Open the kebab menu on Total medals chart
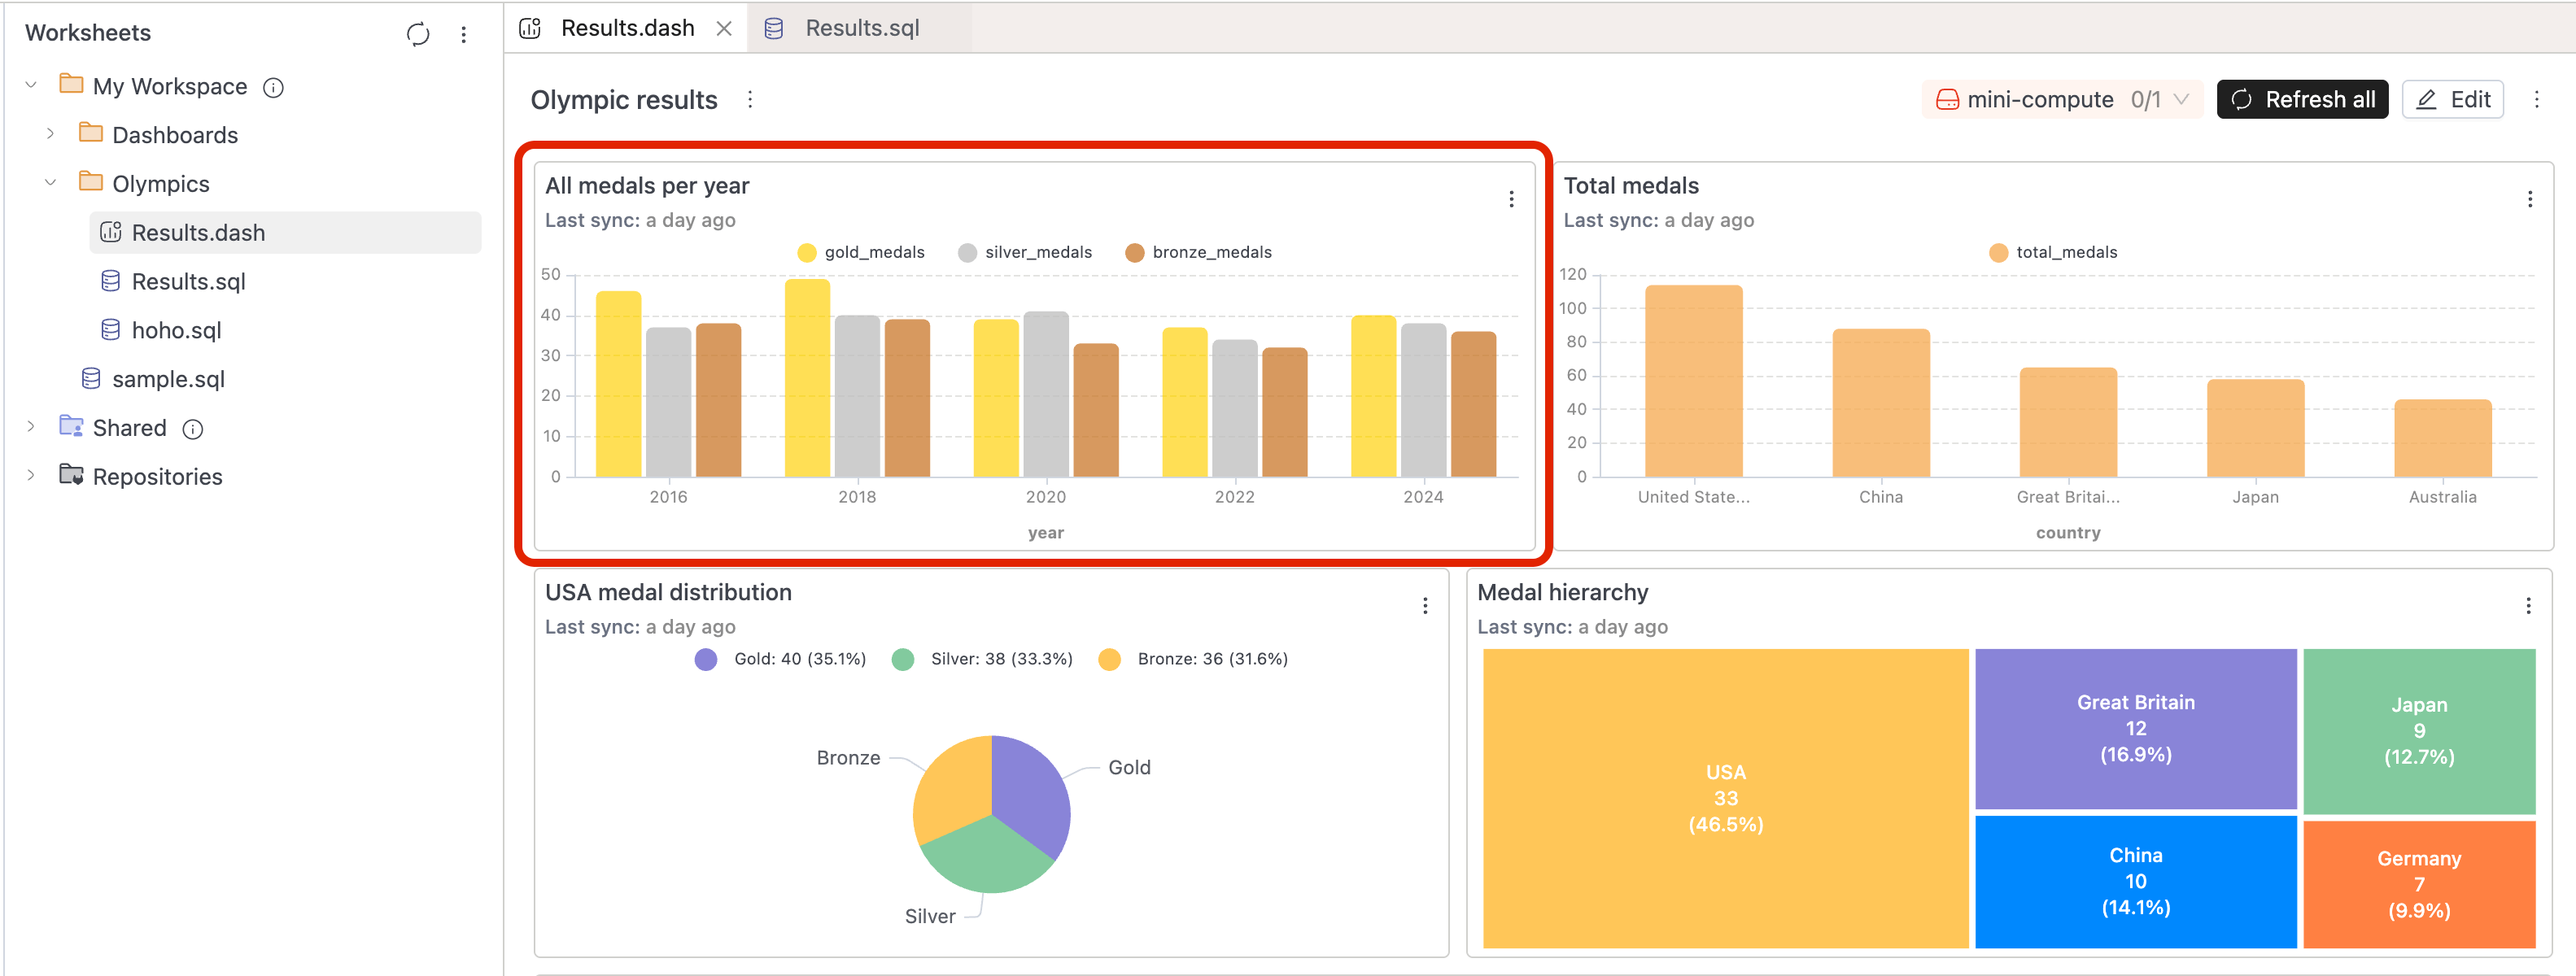Screen dimensions: 2576x976 click(x=2530, y=198)
